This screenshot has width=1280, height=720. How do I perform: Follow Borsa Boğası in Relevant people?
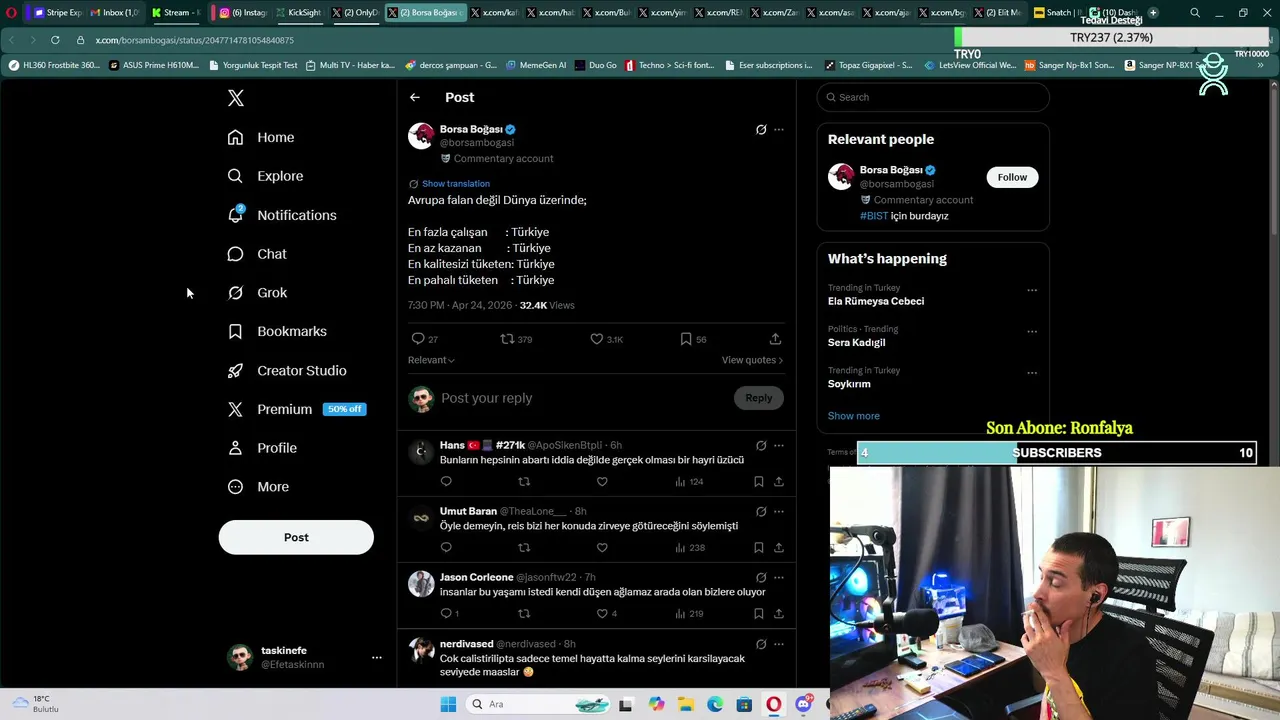1012,177
